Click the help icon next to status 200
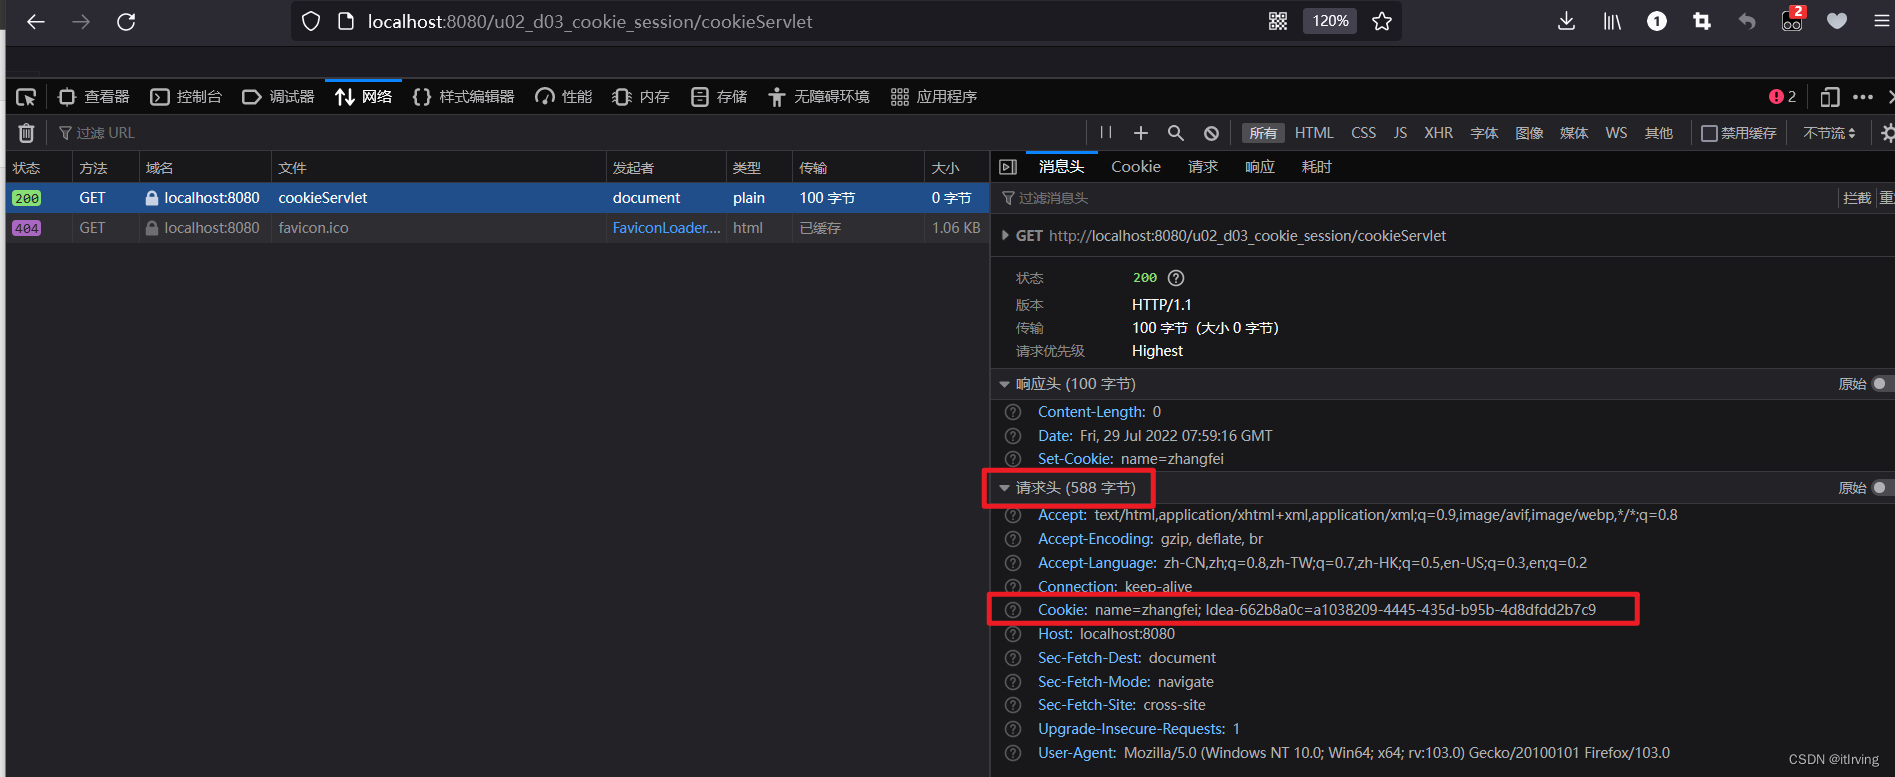The height and width of the screenshot is (777, 1895). coord(1176,278)
